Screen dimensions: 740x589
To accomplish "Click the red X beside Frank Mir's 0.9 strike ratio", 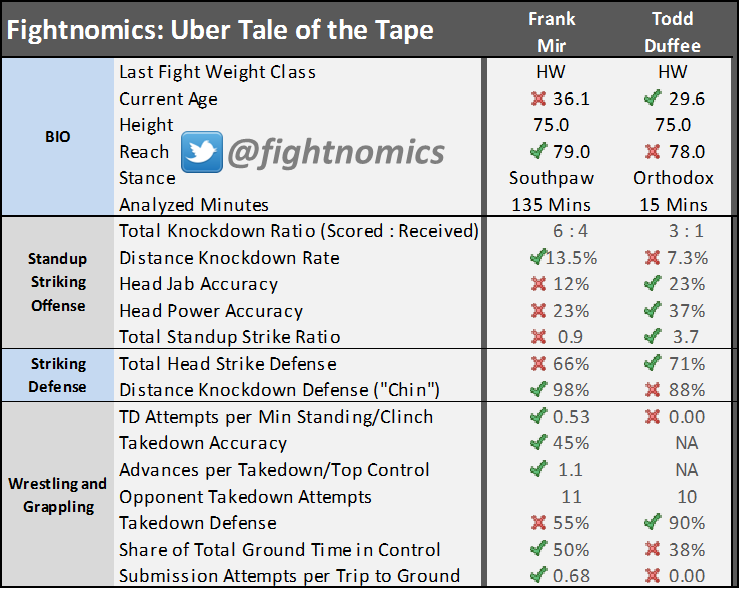I will click(x=541, y=337).
